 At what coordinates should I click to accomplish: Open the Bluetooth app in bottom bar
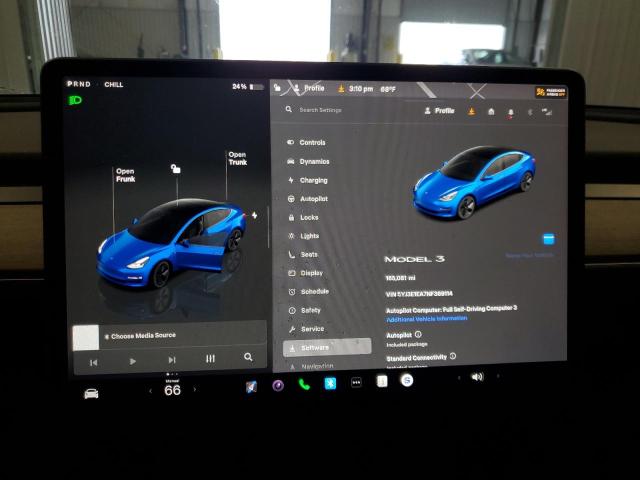tap(330, 383)
